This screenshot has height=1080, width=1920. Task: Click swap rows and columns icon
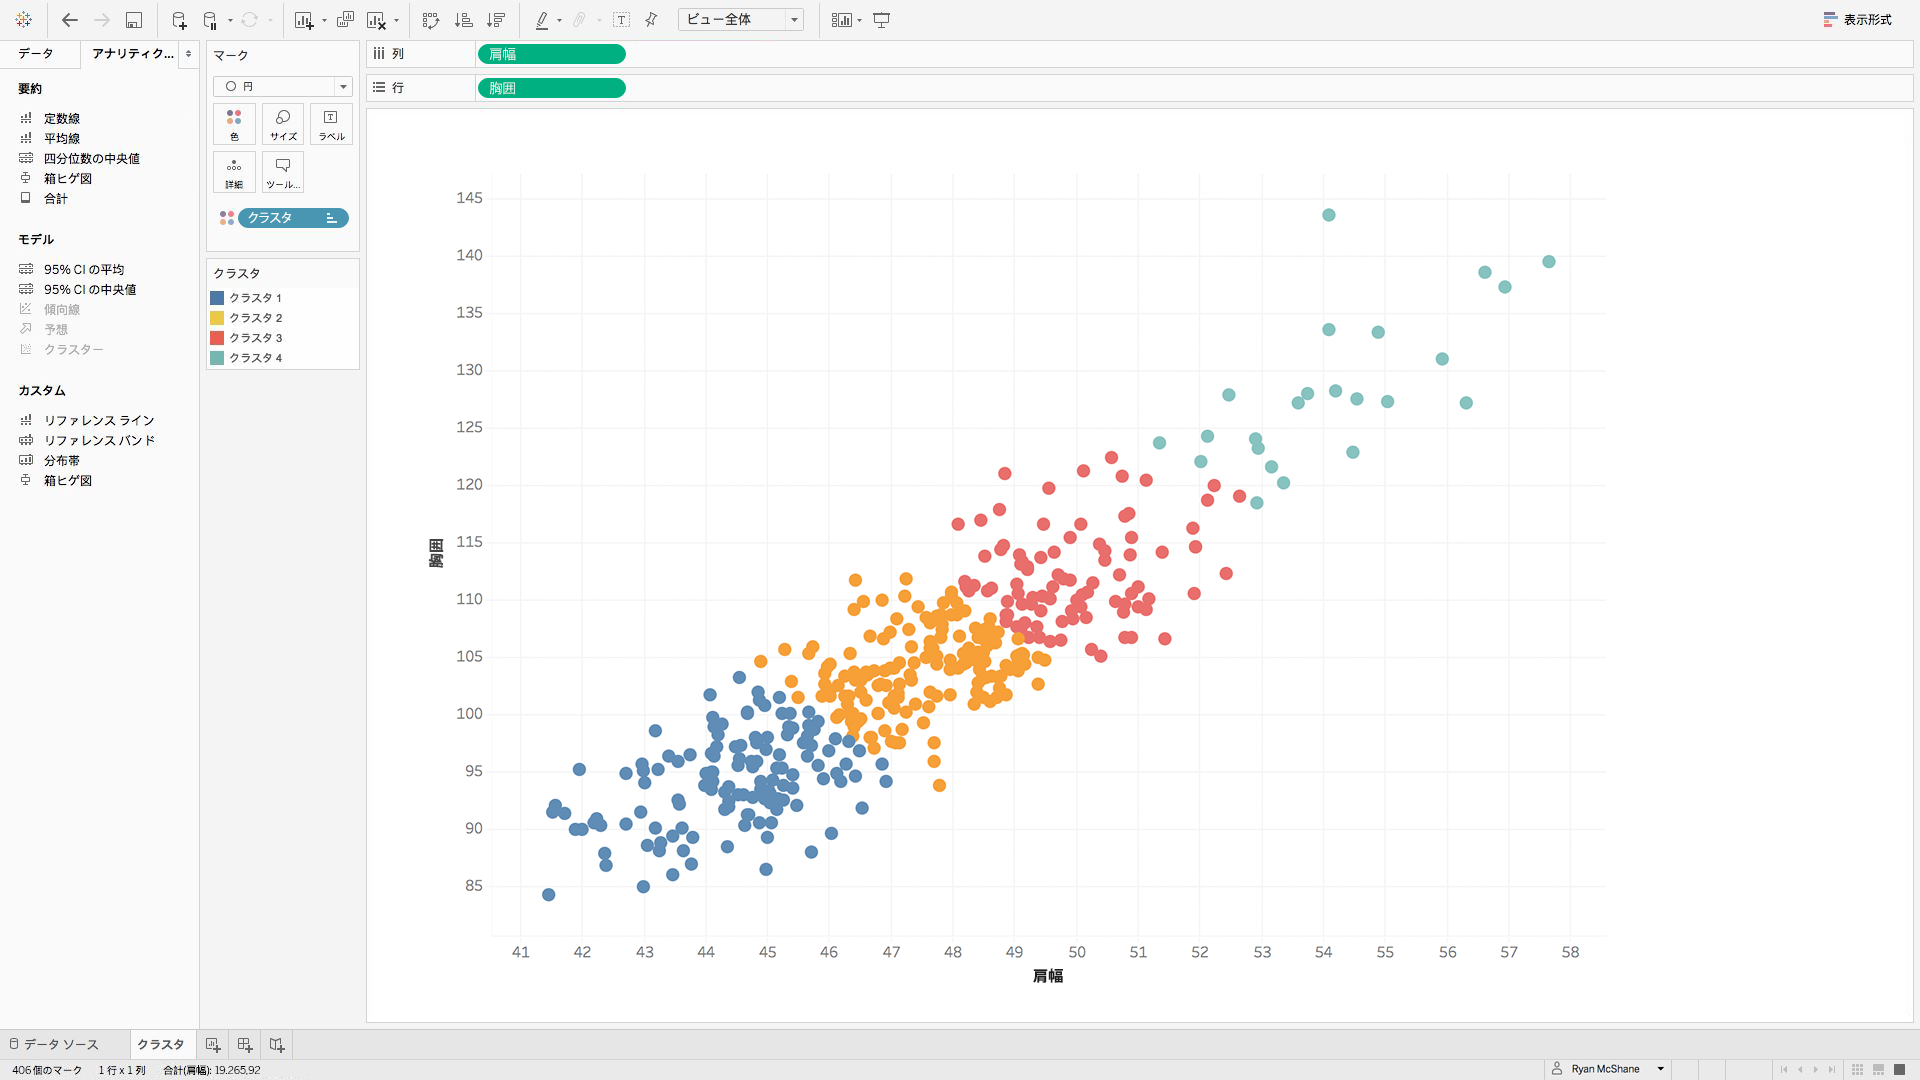click(431, 20)
